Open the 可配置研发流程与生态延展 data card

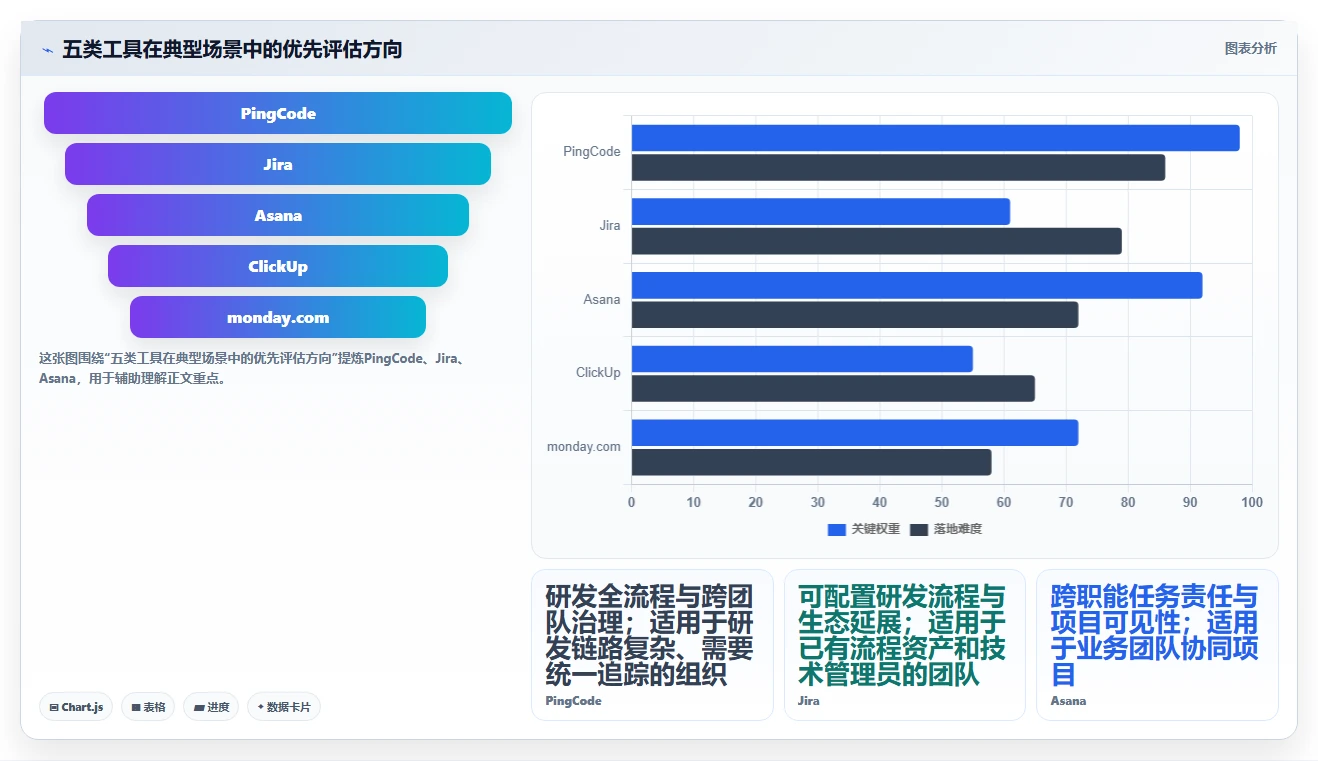(905, 645)
